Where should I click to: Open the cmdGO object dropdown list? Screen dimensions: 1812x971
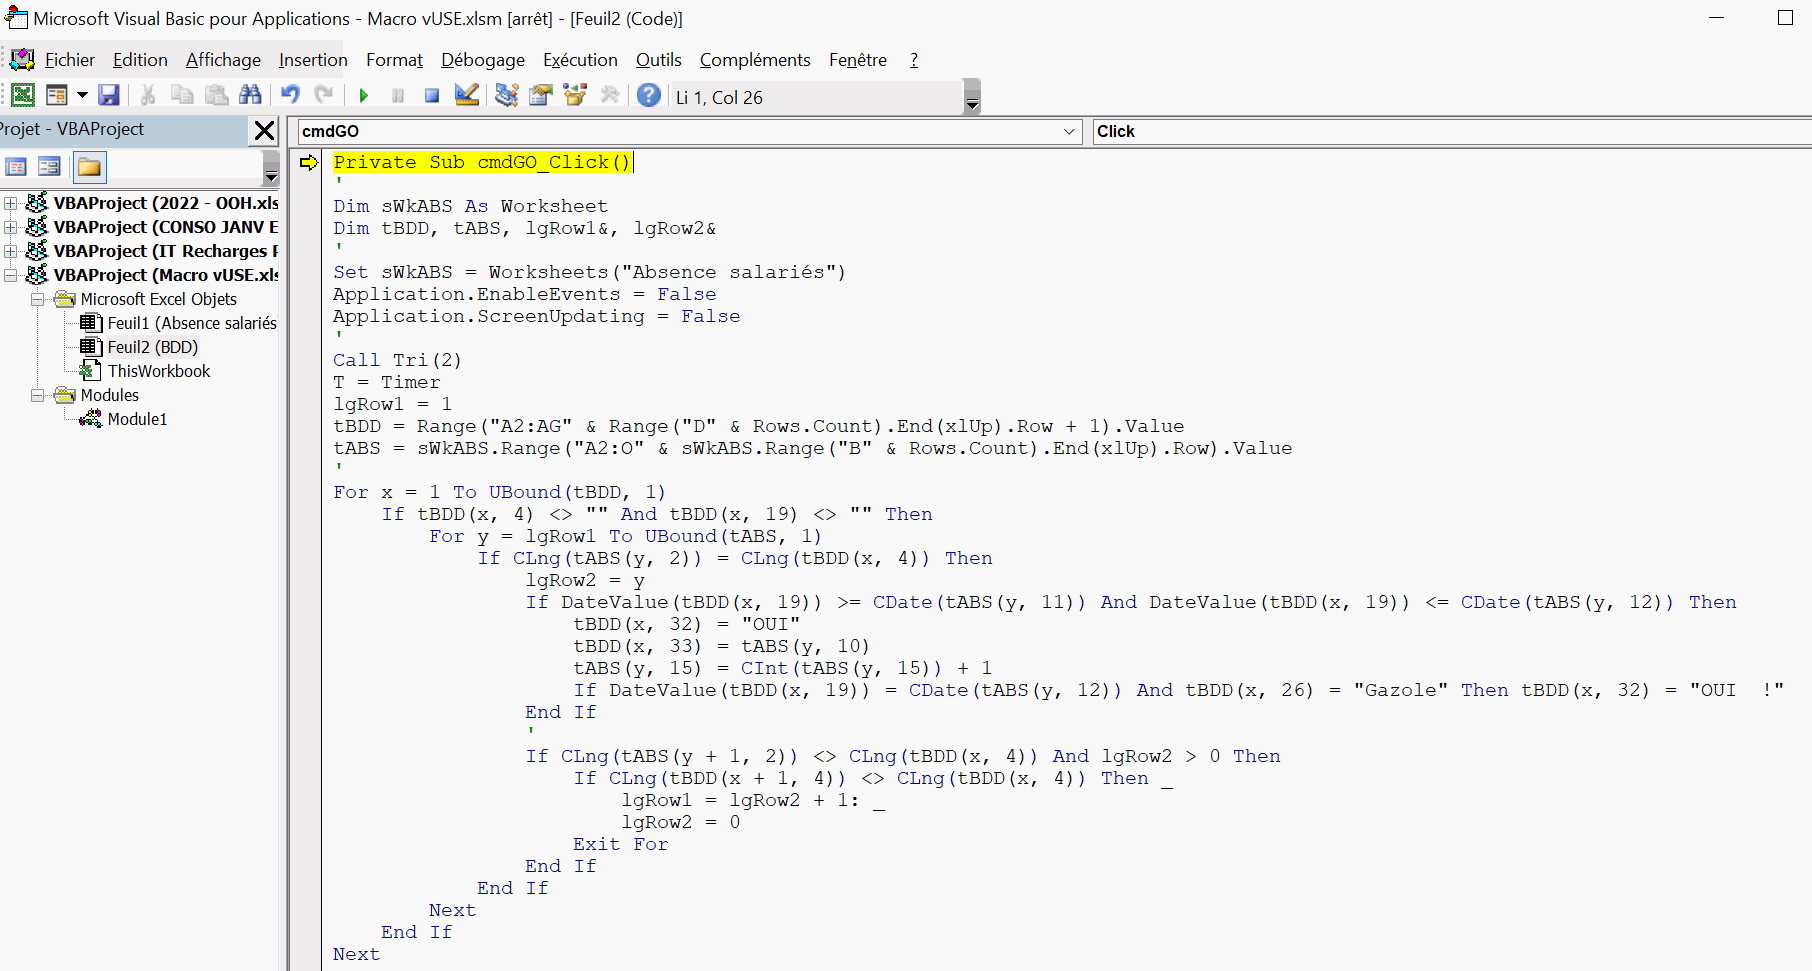point(1069,132)
